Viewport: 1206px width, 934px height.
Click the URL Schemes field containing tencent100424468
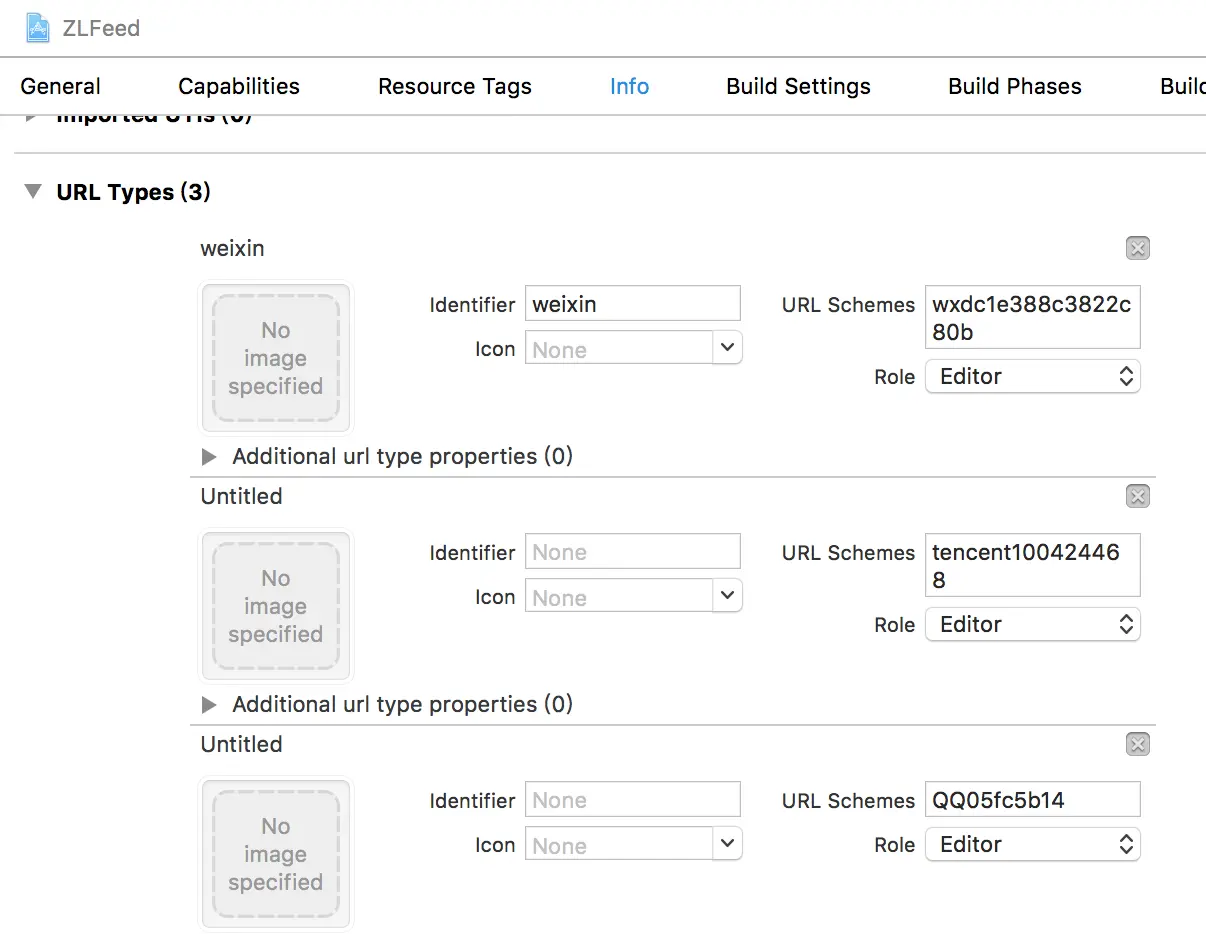point(1032,565)
